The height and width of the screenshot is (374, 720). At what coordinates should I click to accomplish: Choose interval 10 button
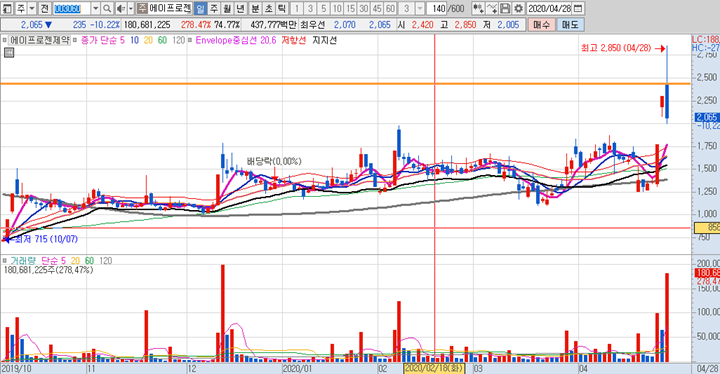[337, 8]
